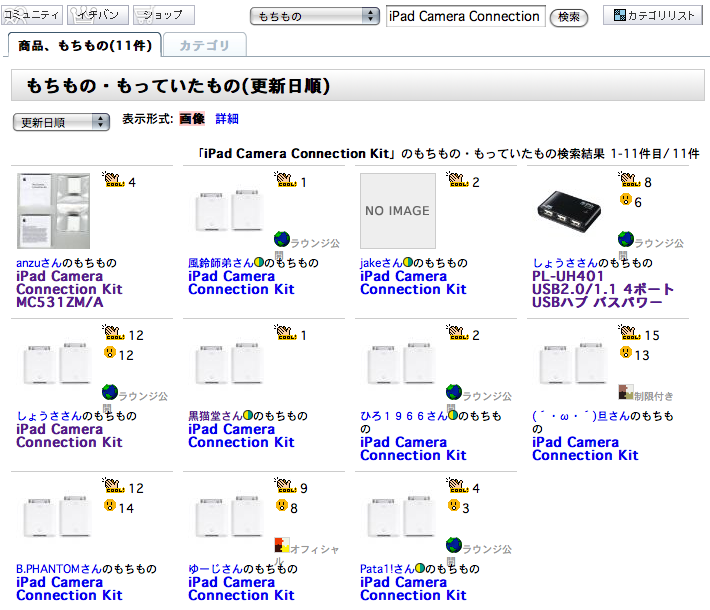Click the surprised face icon on PL-UH401 item

[625, 199]
